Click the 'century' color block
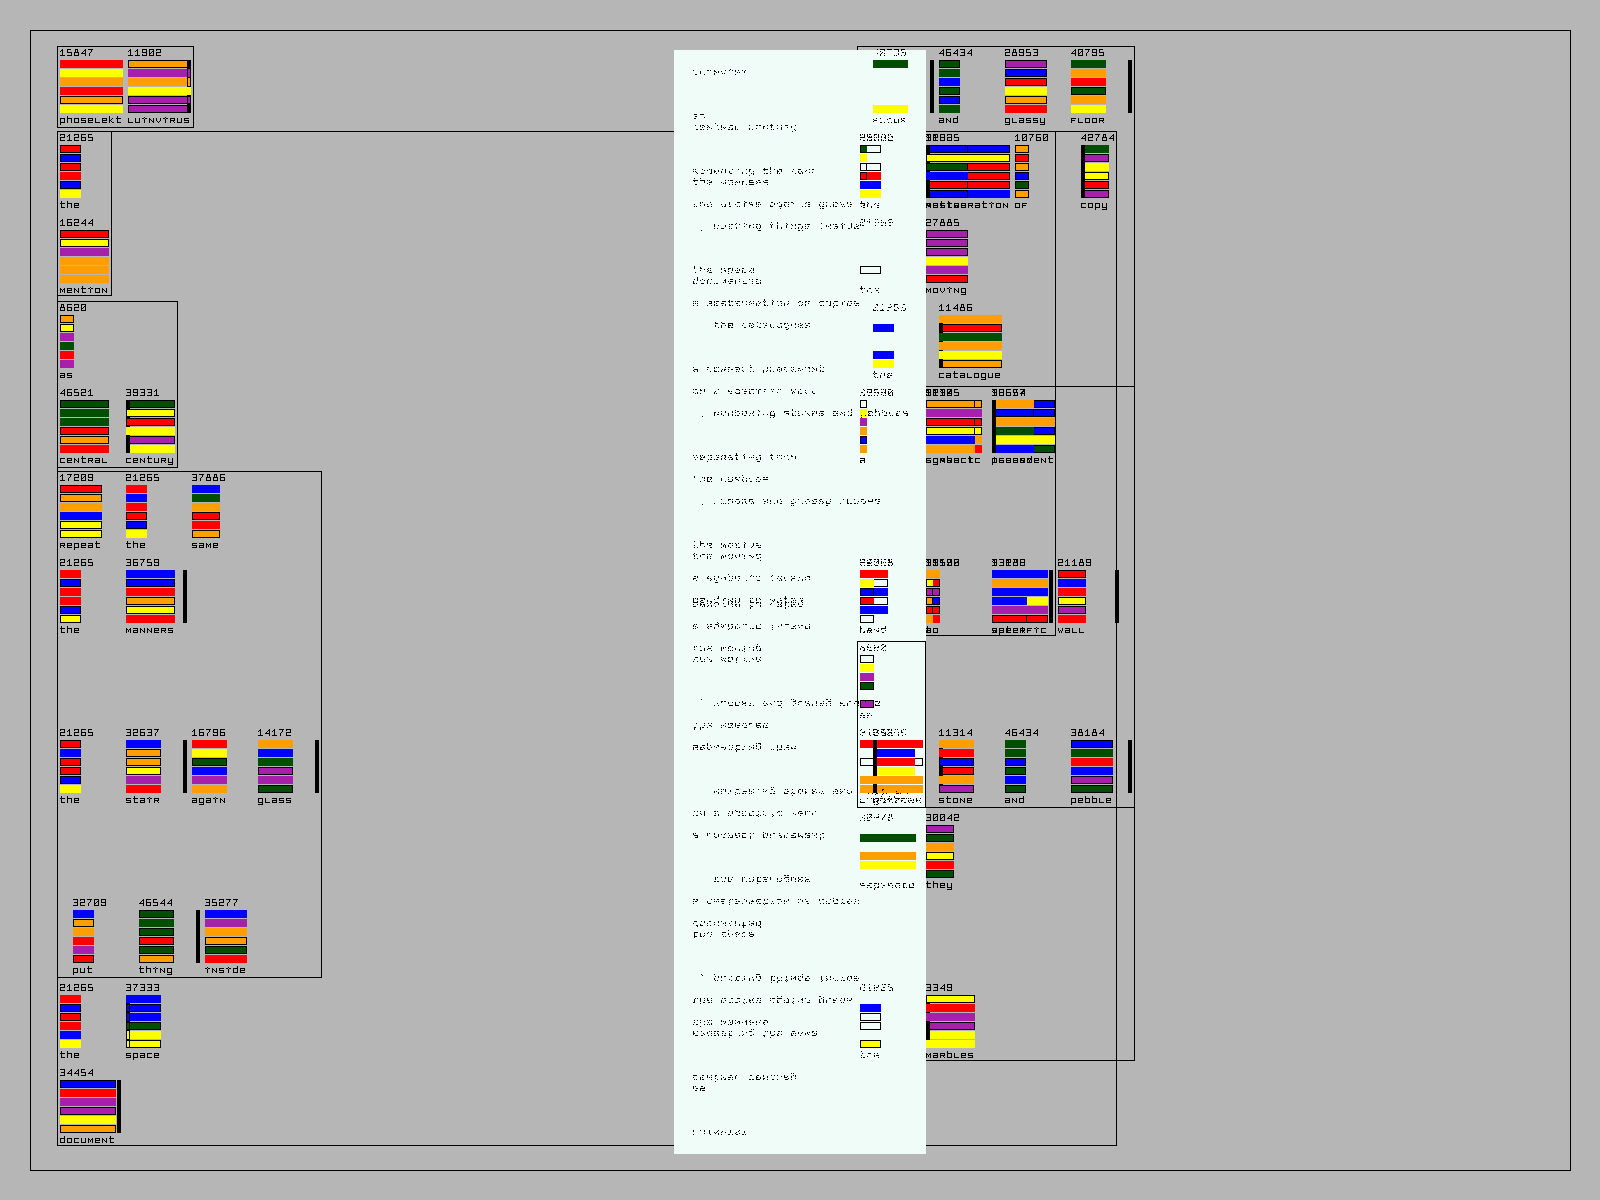 coord(150,427)
